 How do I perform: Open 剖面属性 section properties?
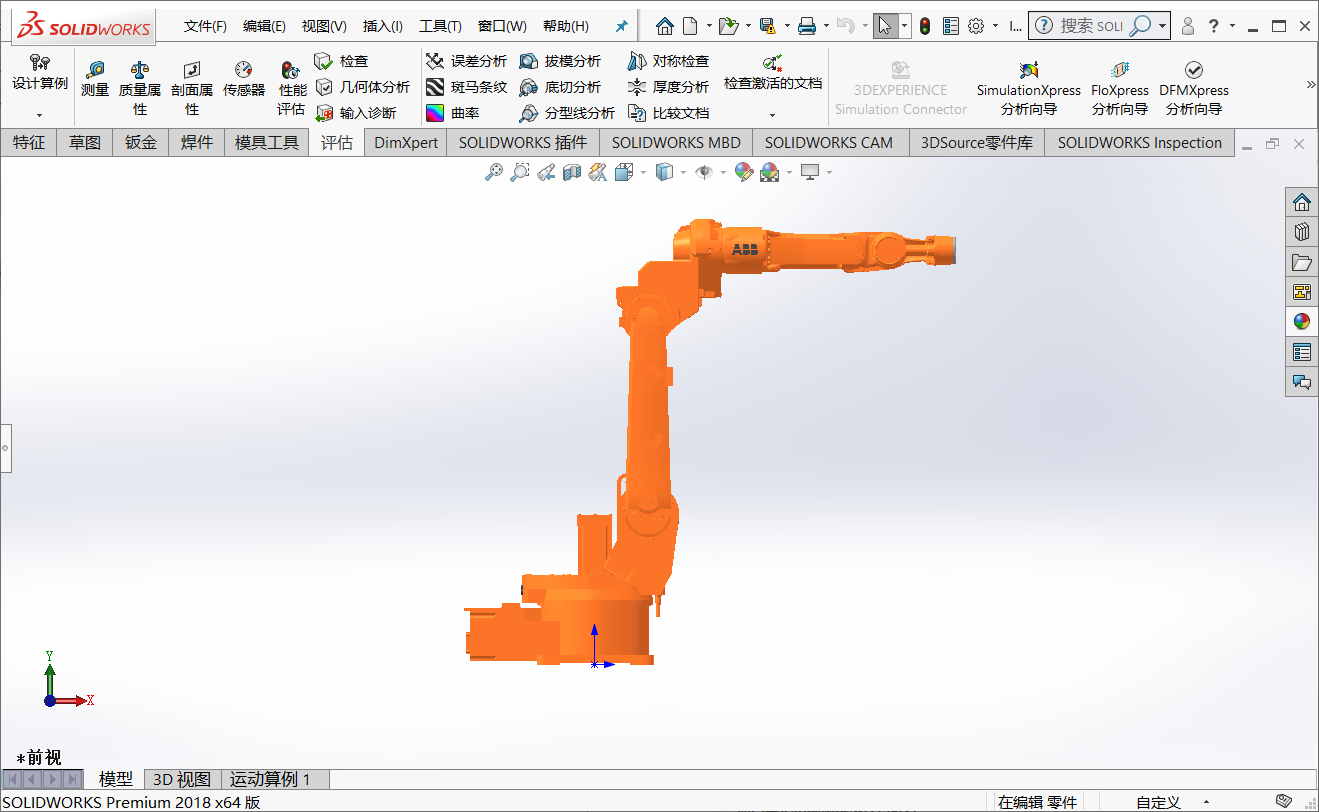click(192, 88)
